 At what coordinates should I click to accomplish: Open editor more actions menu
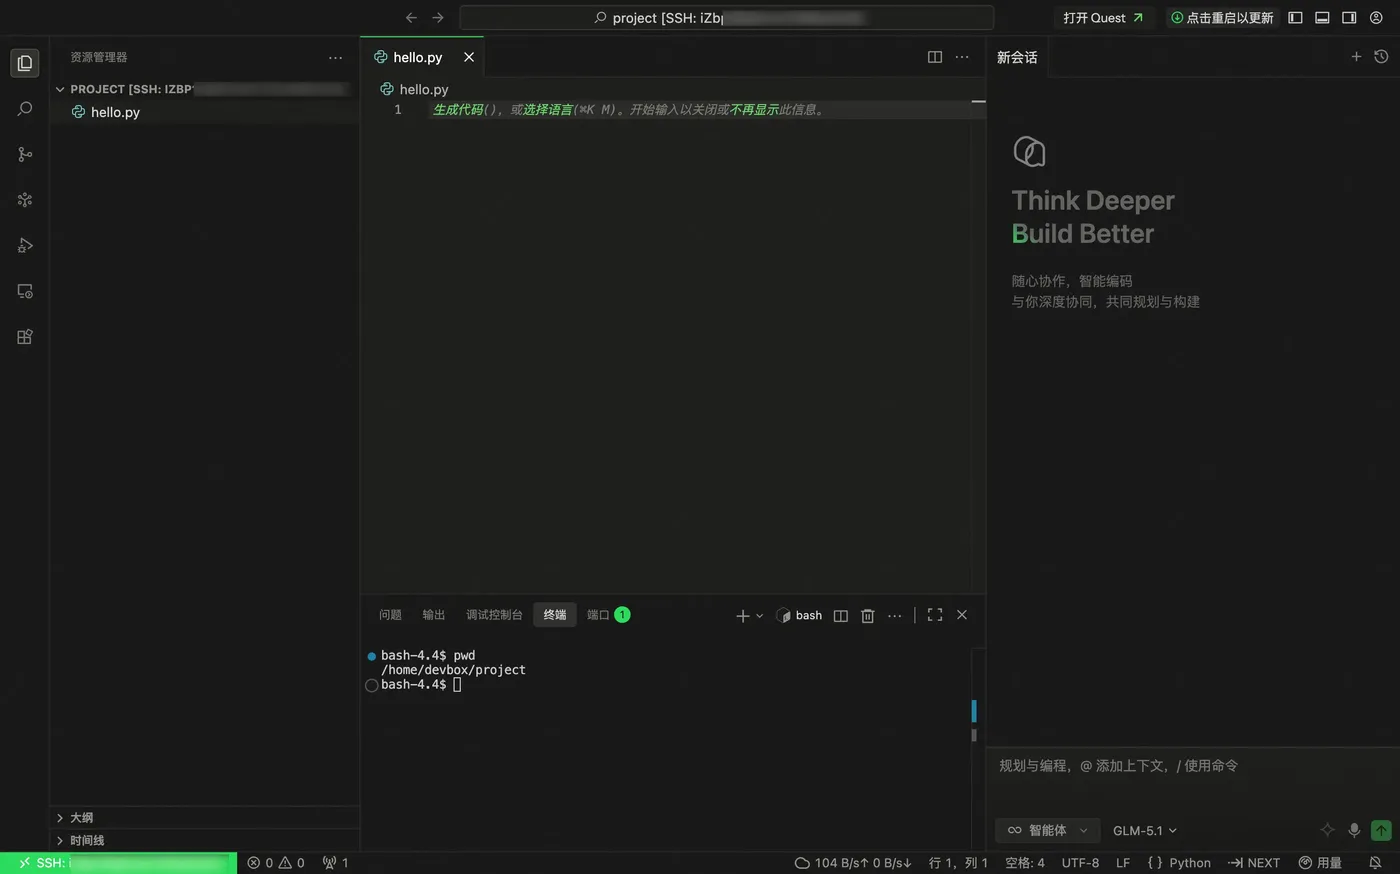pyautogui.click(x=962, y=57)
